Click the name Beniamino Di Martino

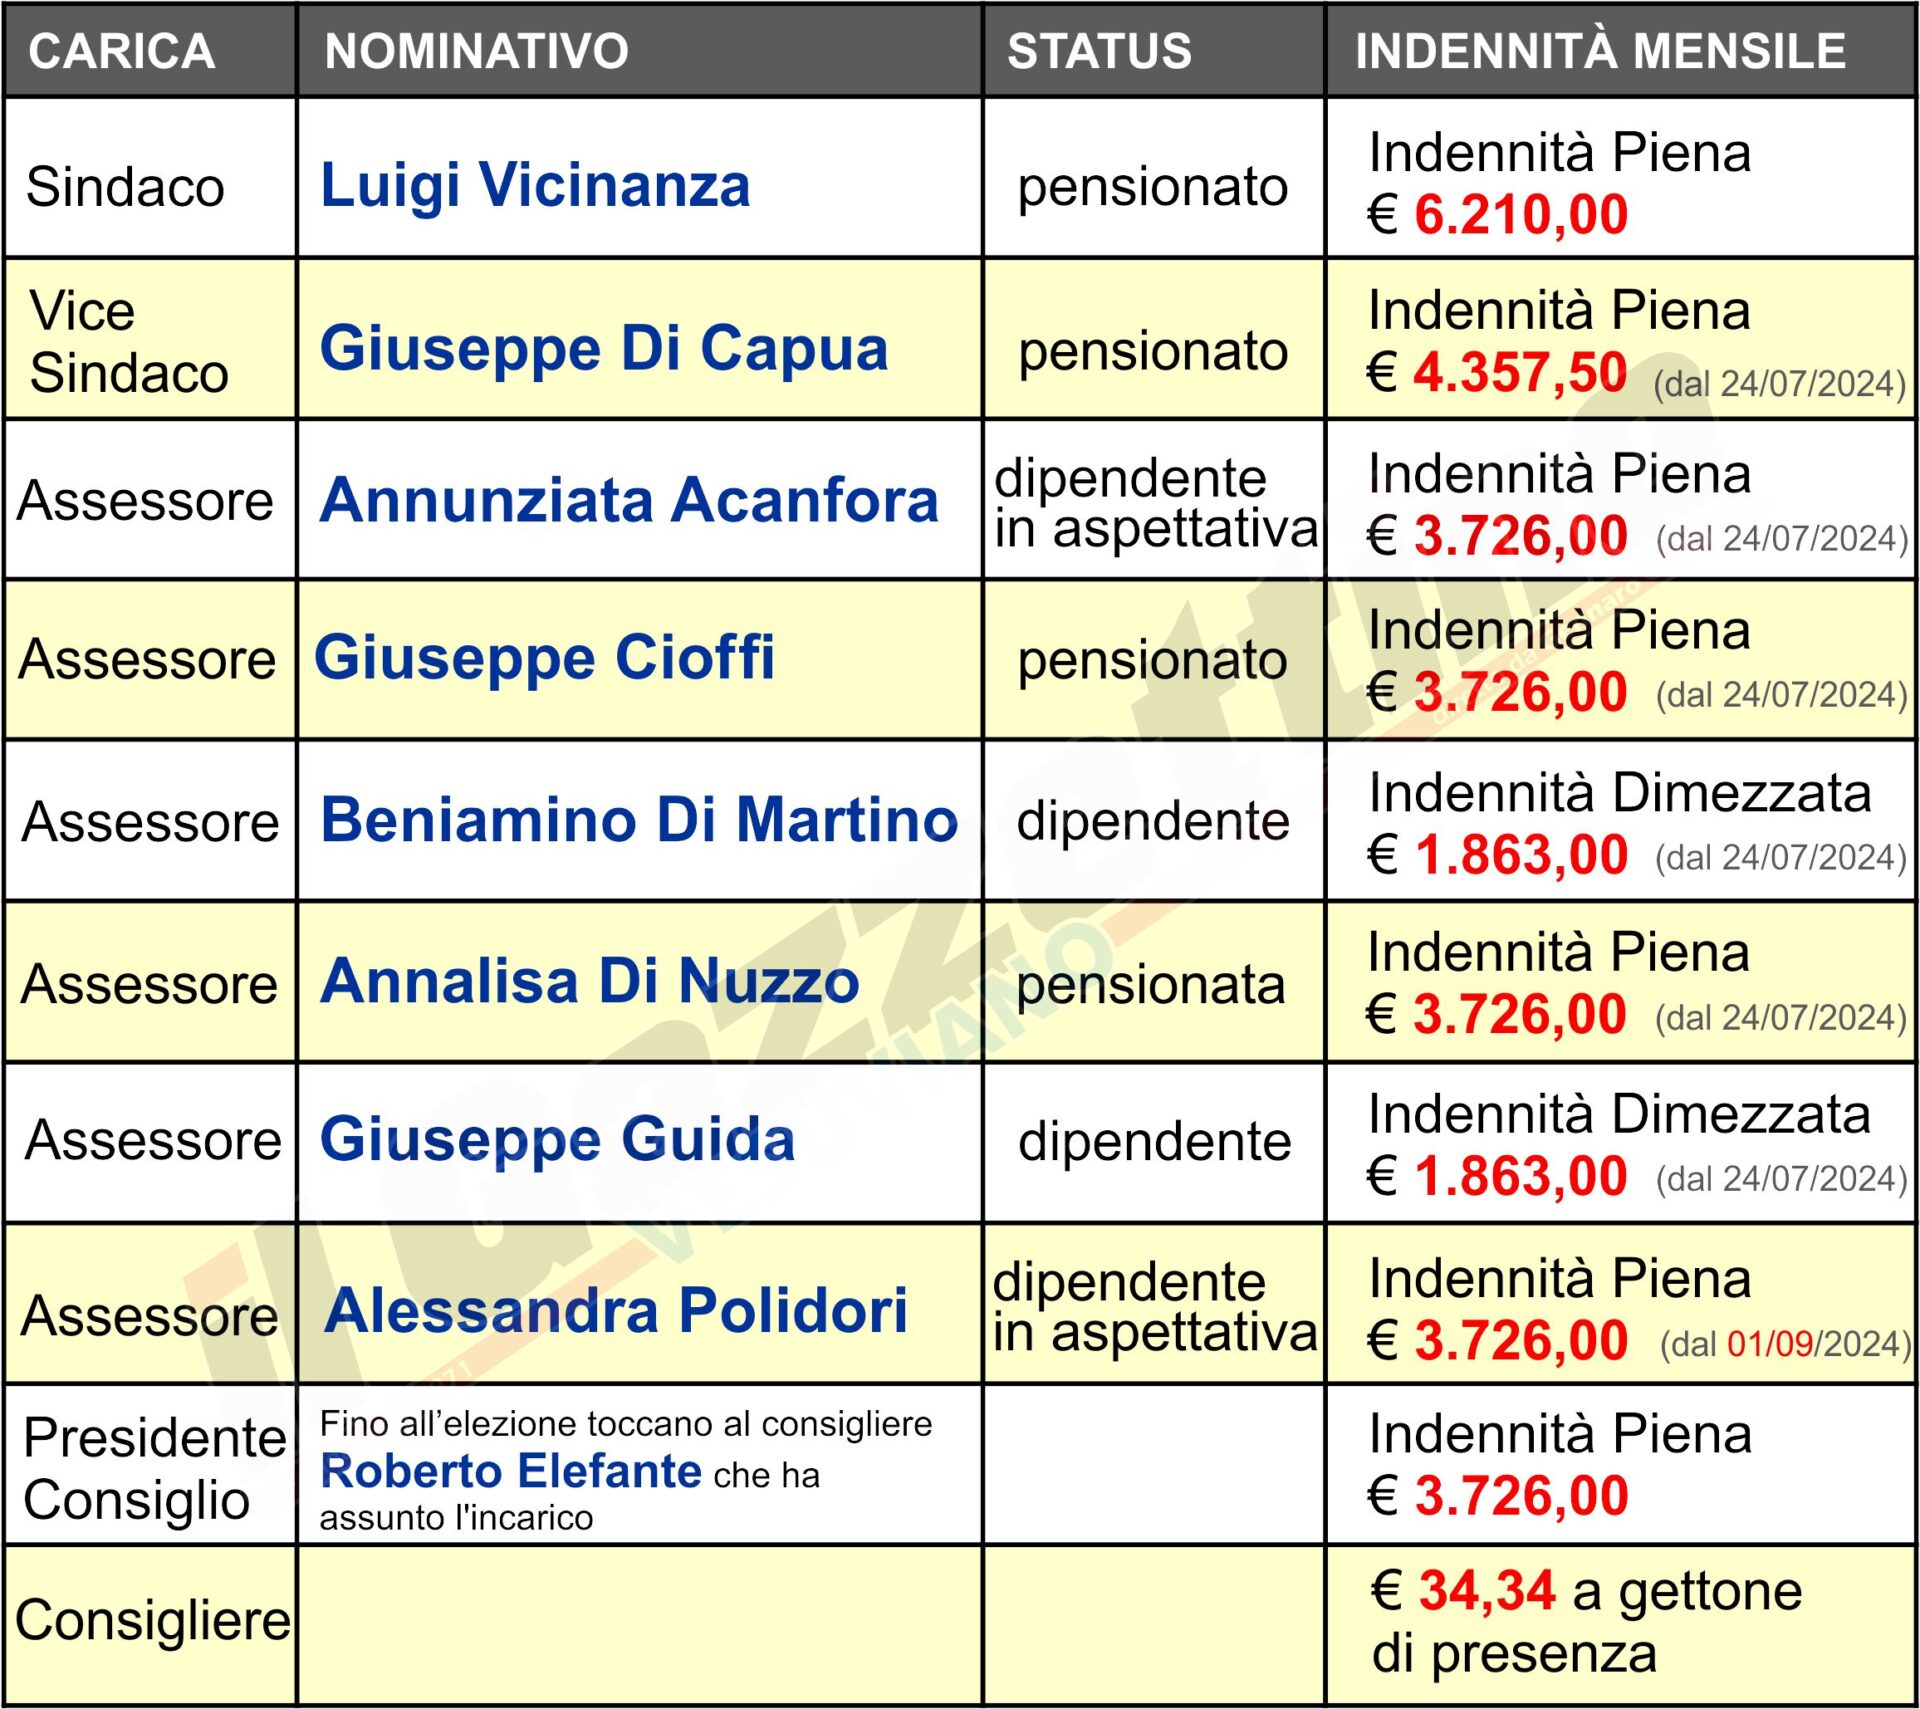pos(639,820)
